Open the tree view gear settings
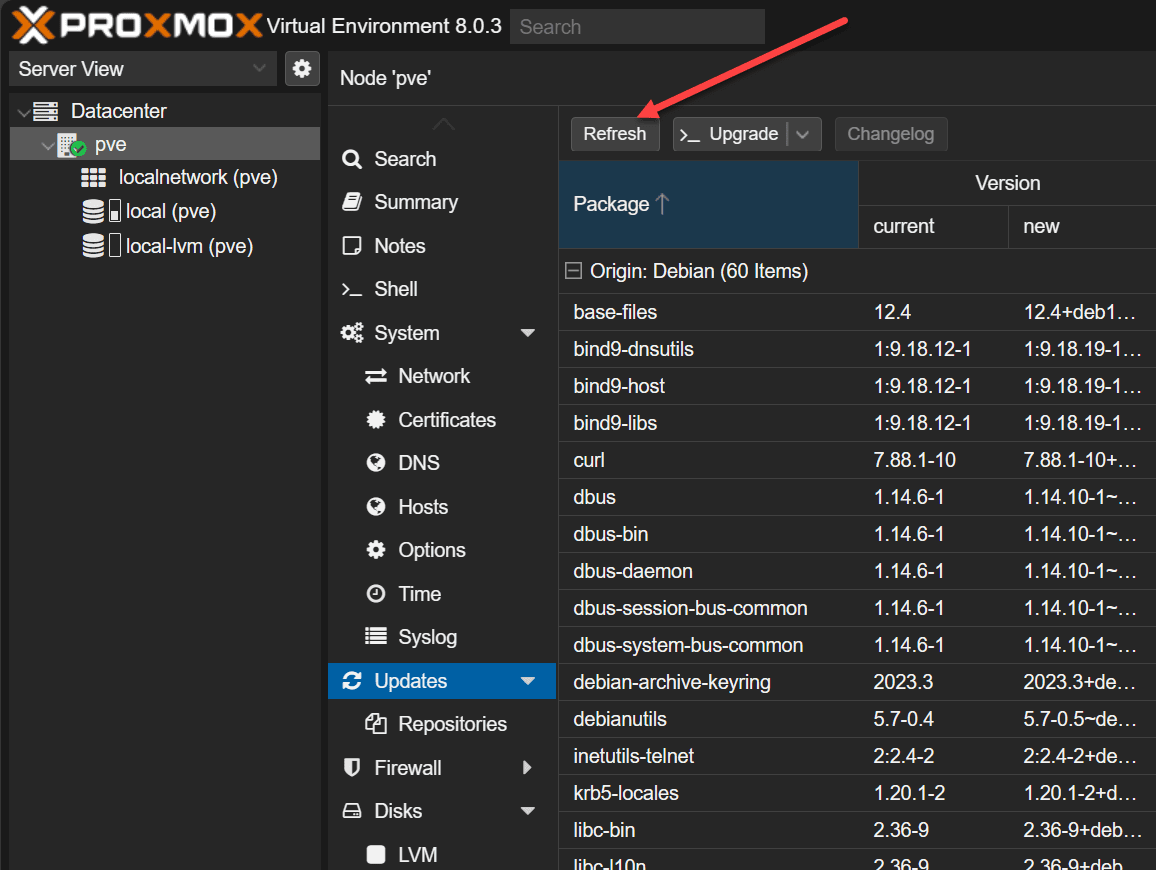 302,69
